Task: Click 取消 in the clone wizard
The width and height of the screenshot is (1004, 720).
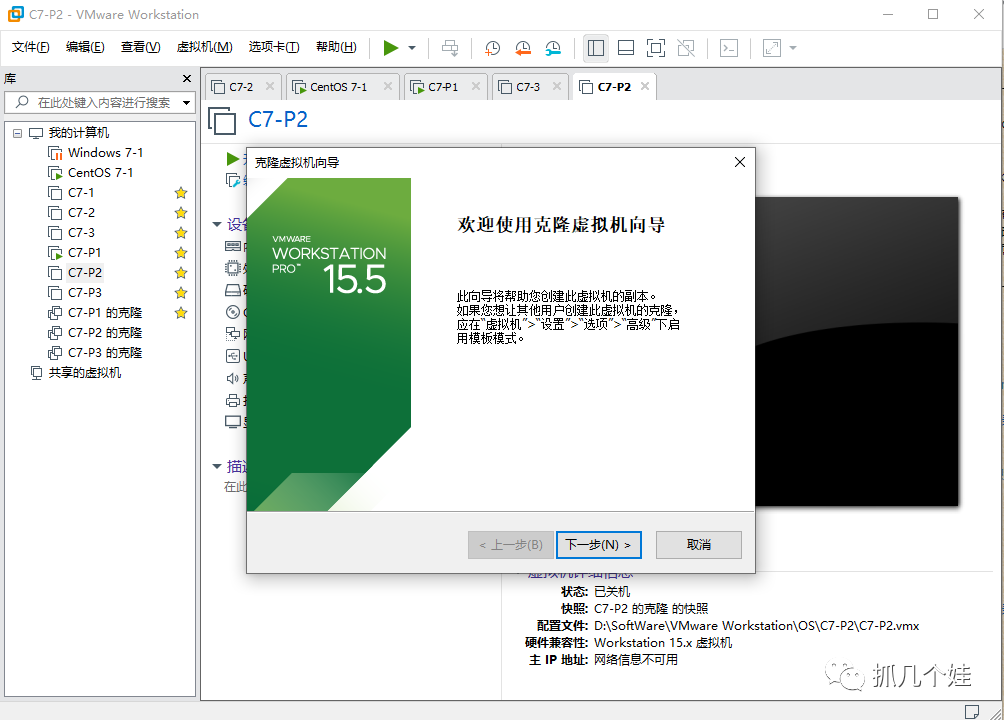Action: [699, 544]
